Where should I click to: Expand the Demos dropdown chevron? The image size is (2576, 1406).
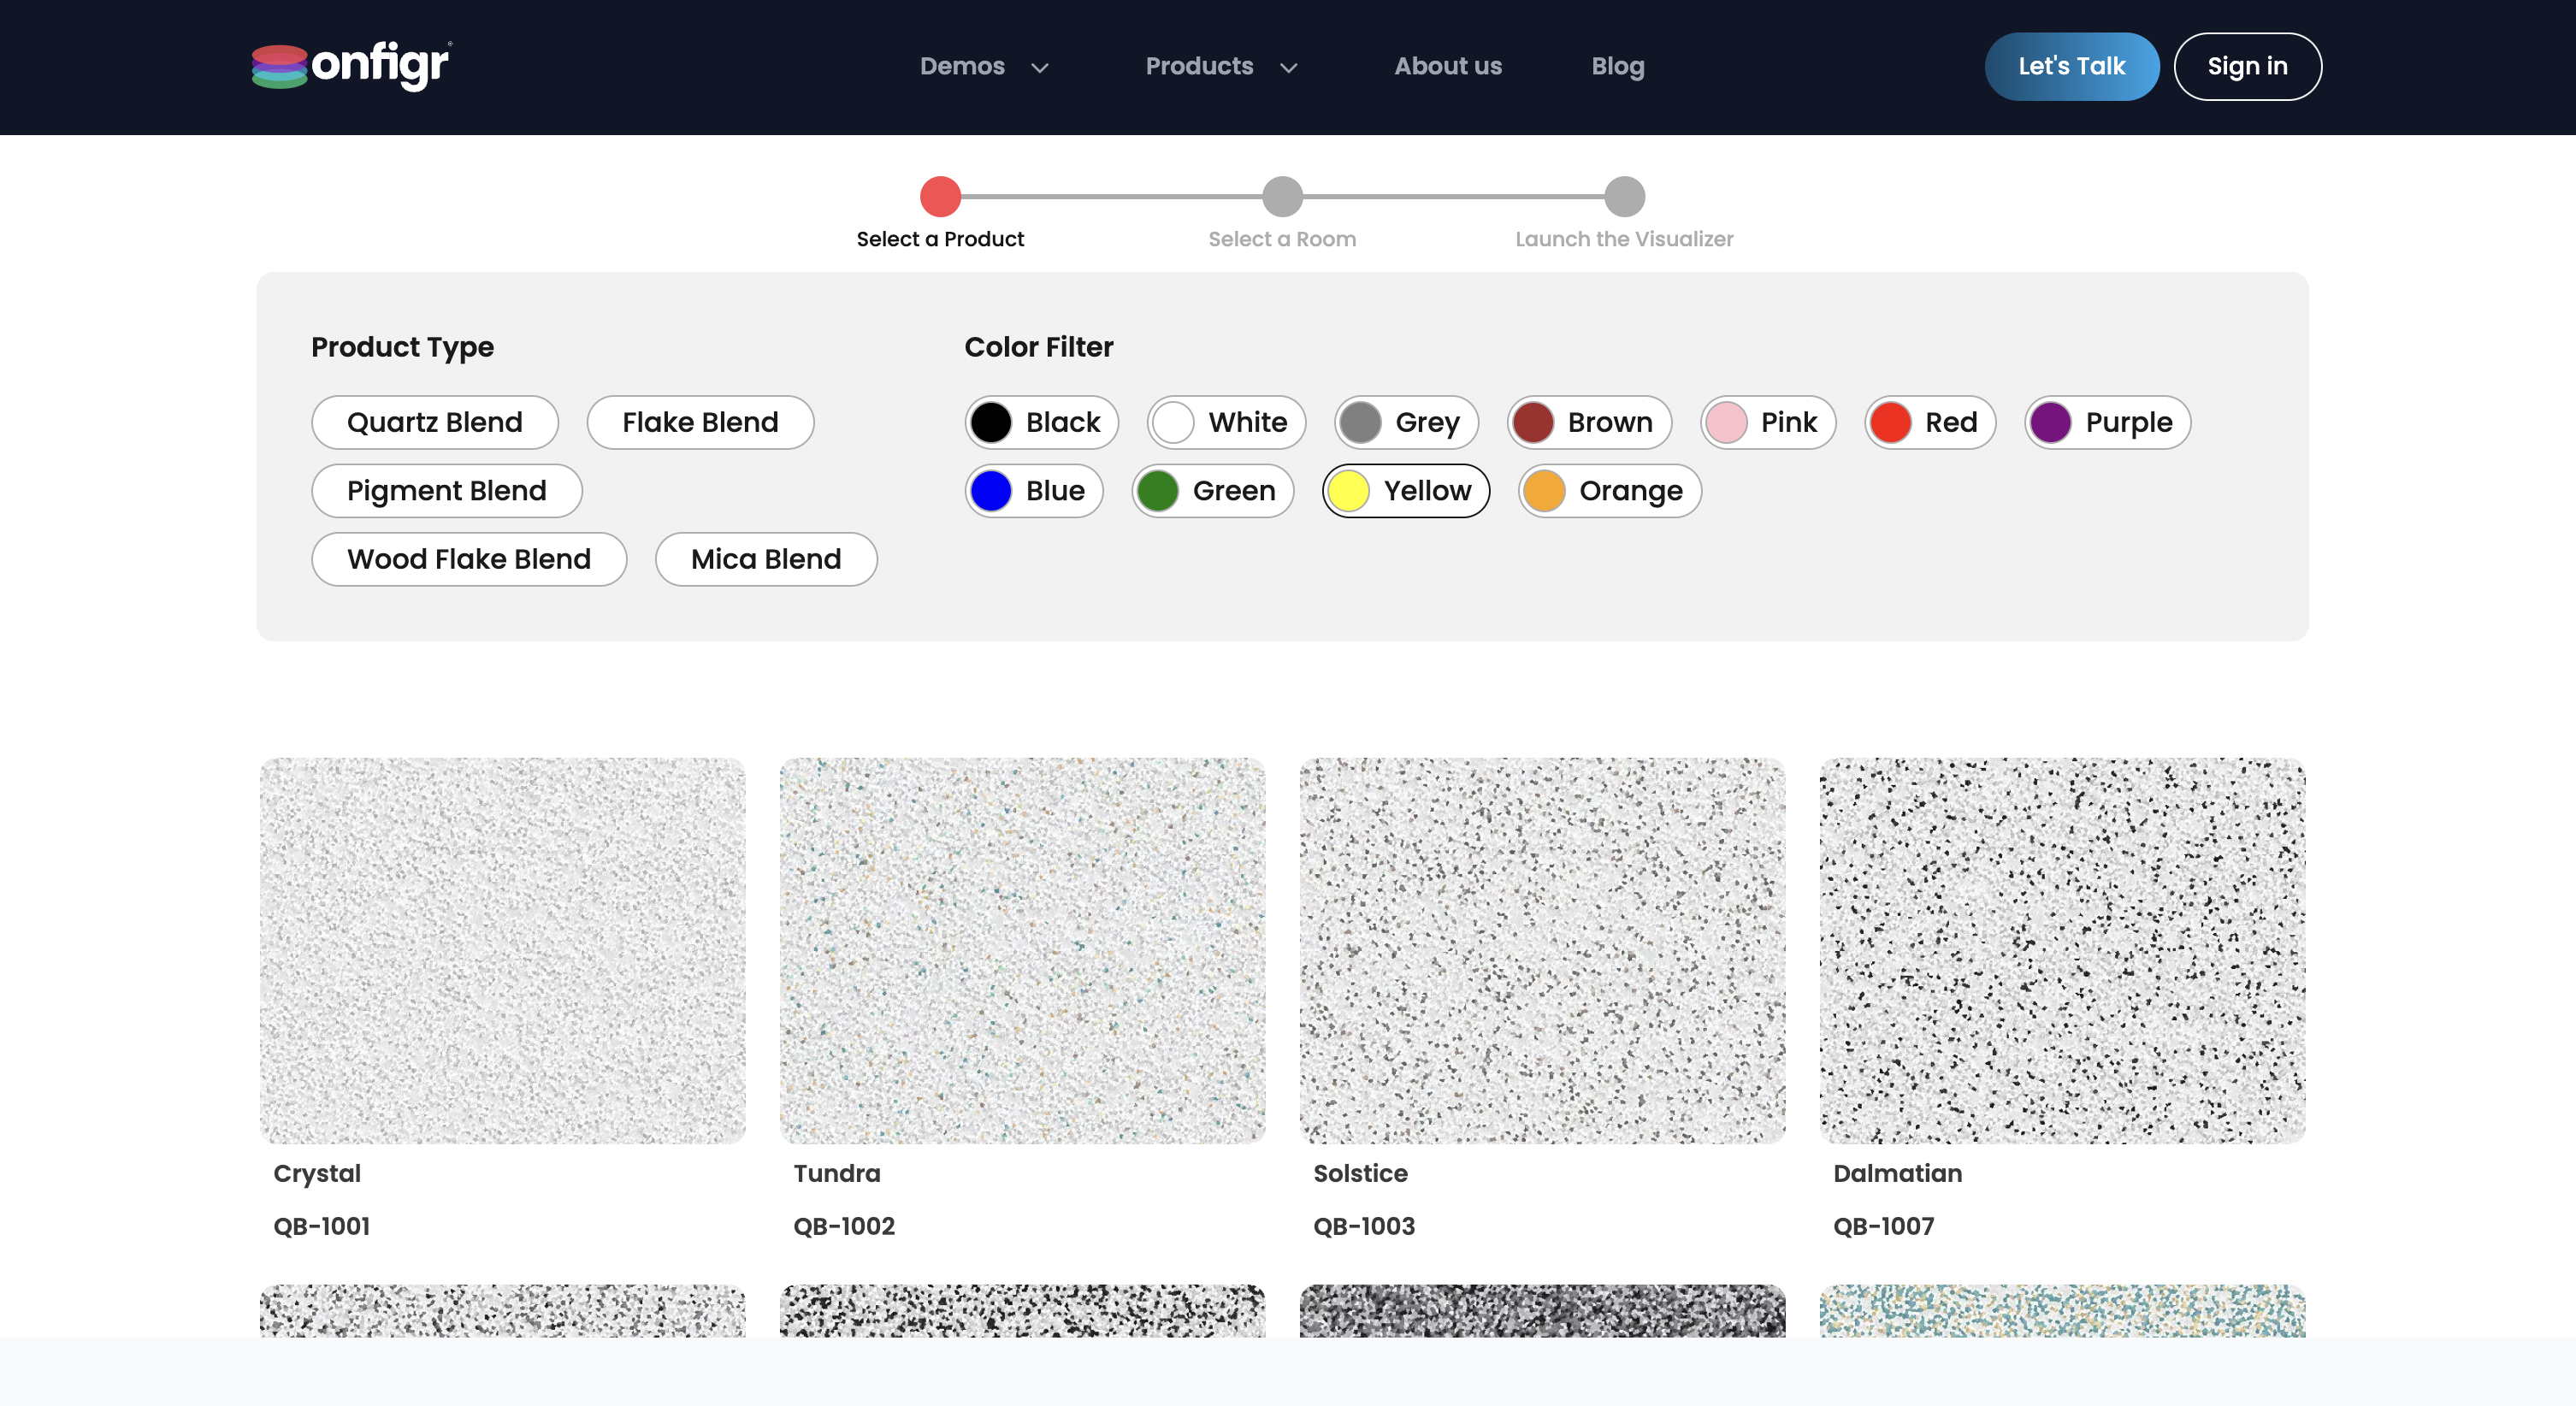tap(1040, 68)
